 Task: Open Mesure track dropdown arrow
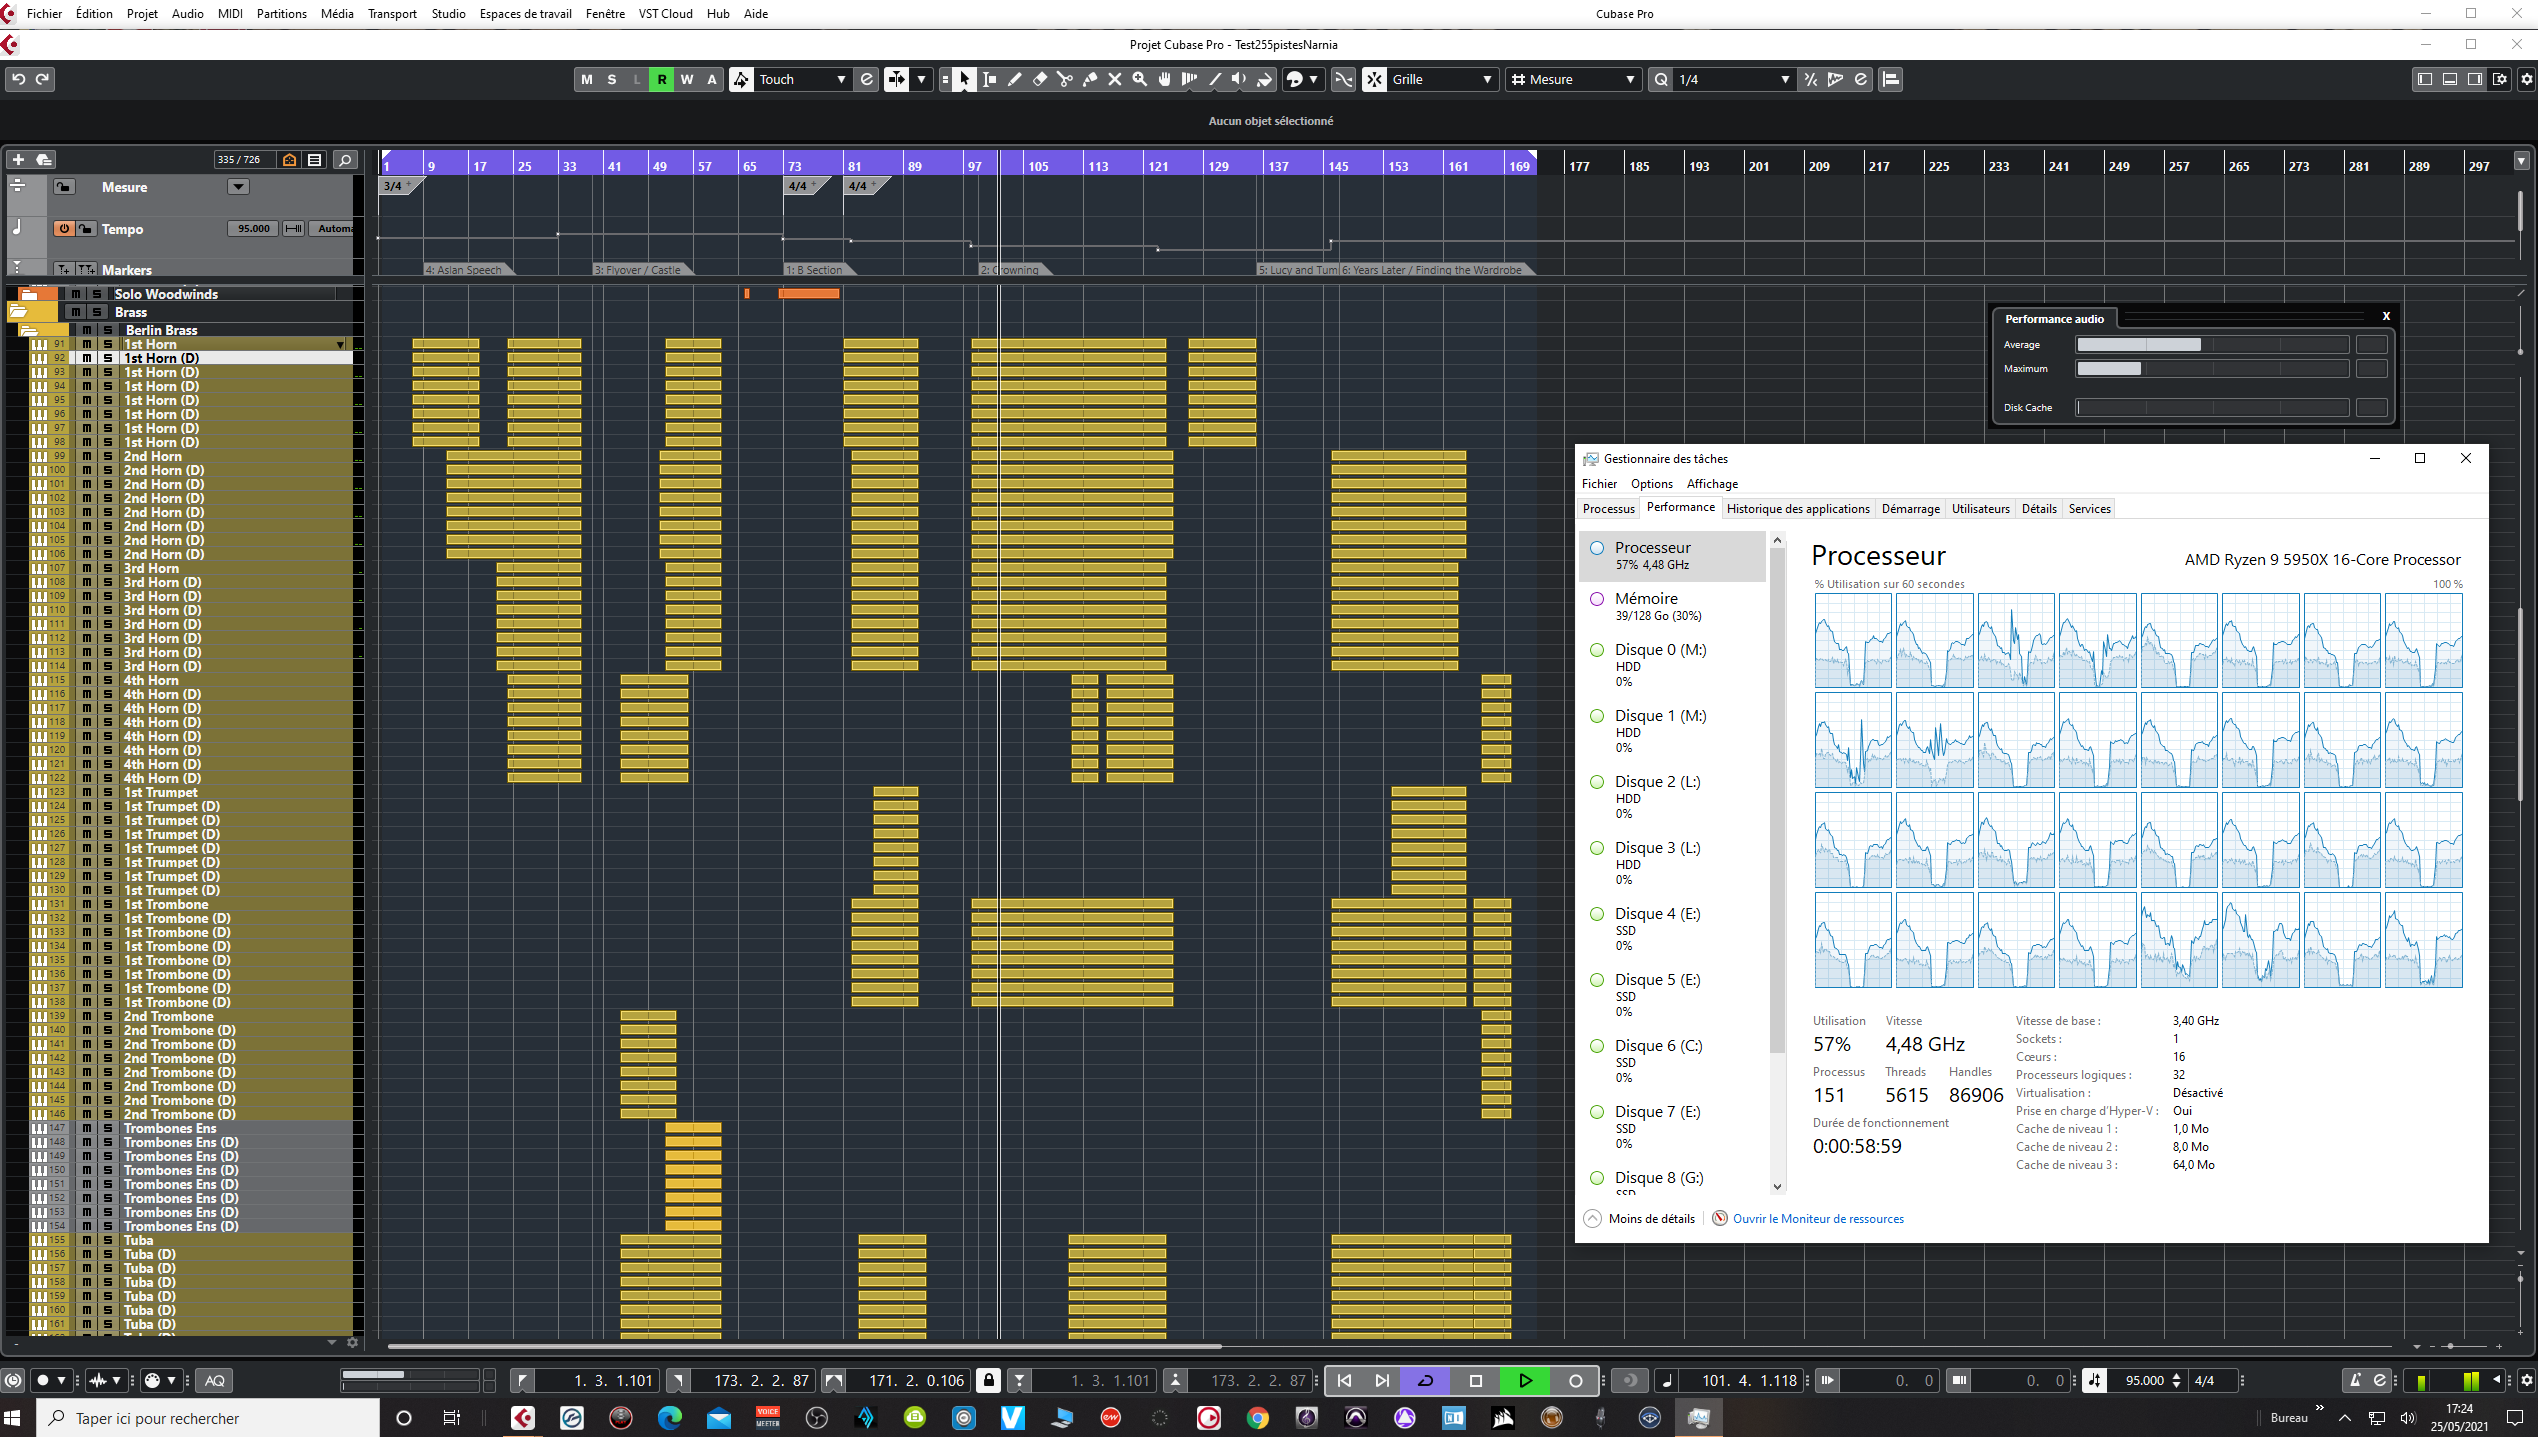tap(238, 187)
